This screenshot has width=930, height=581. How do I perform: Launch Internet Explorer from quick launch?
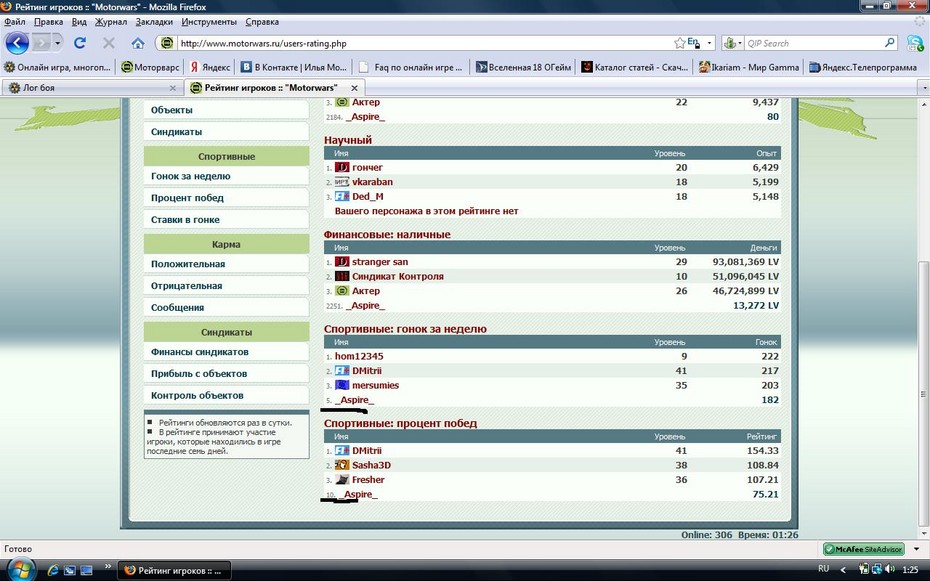53,570
